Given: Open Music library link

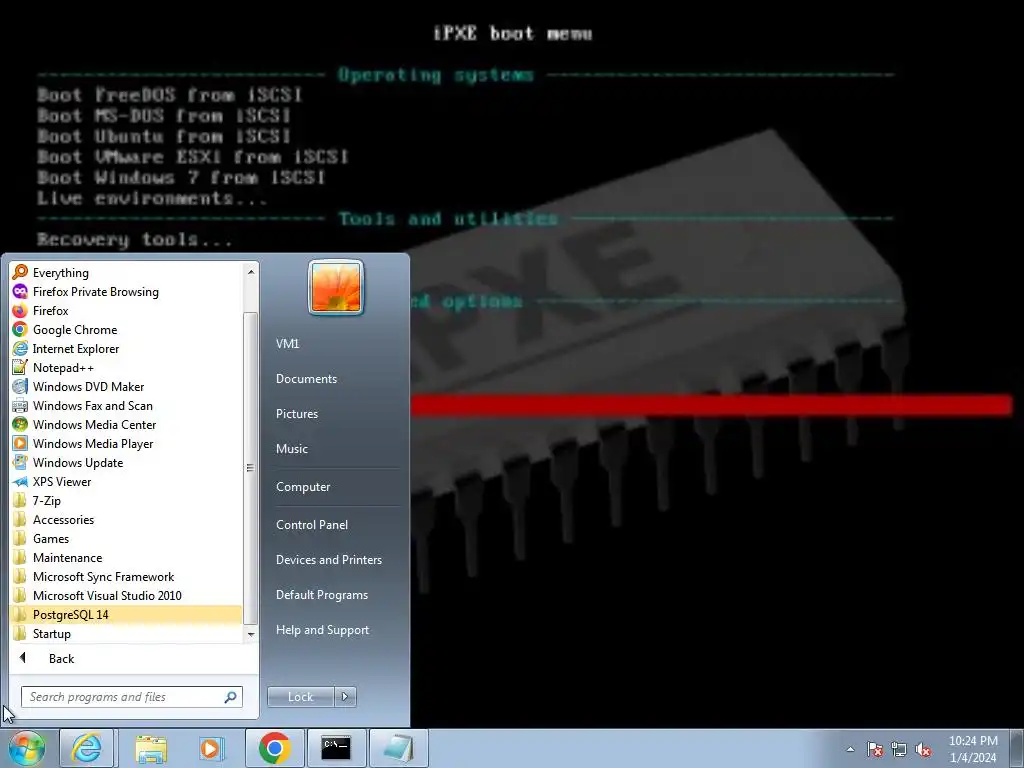Looking at the screenshot, I should pyautogui.click(x=291, y=449).
